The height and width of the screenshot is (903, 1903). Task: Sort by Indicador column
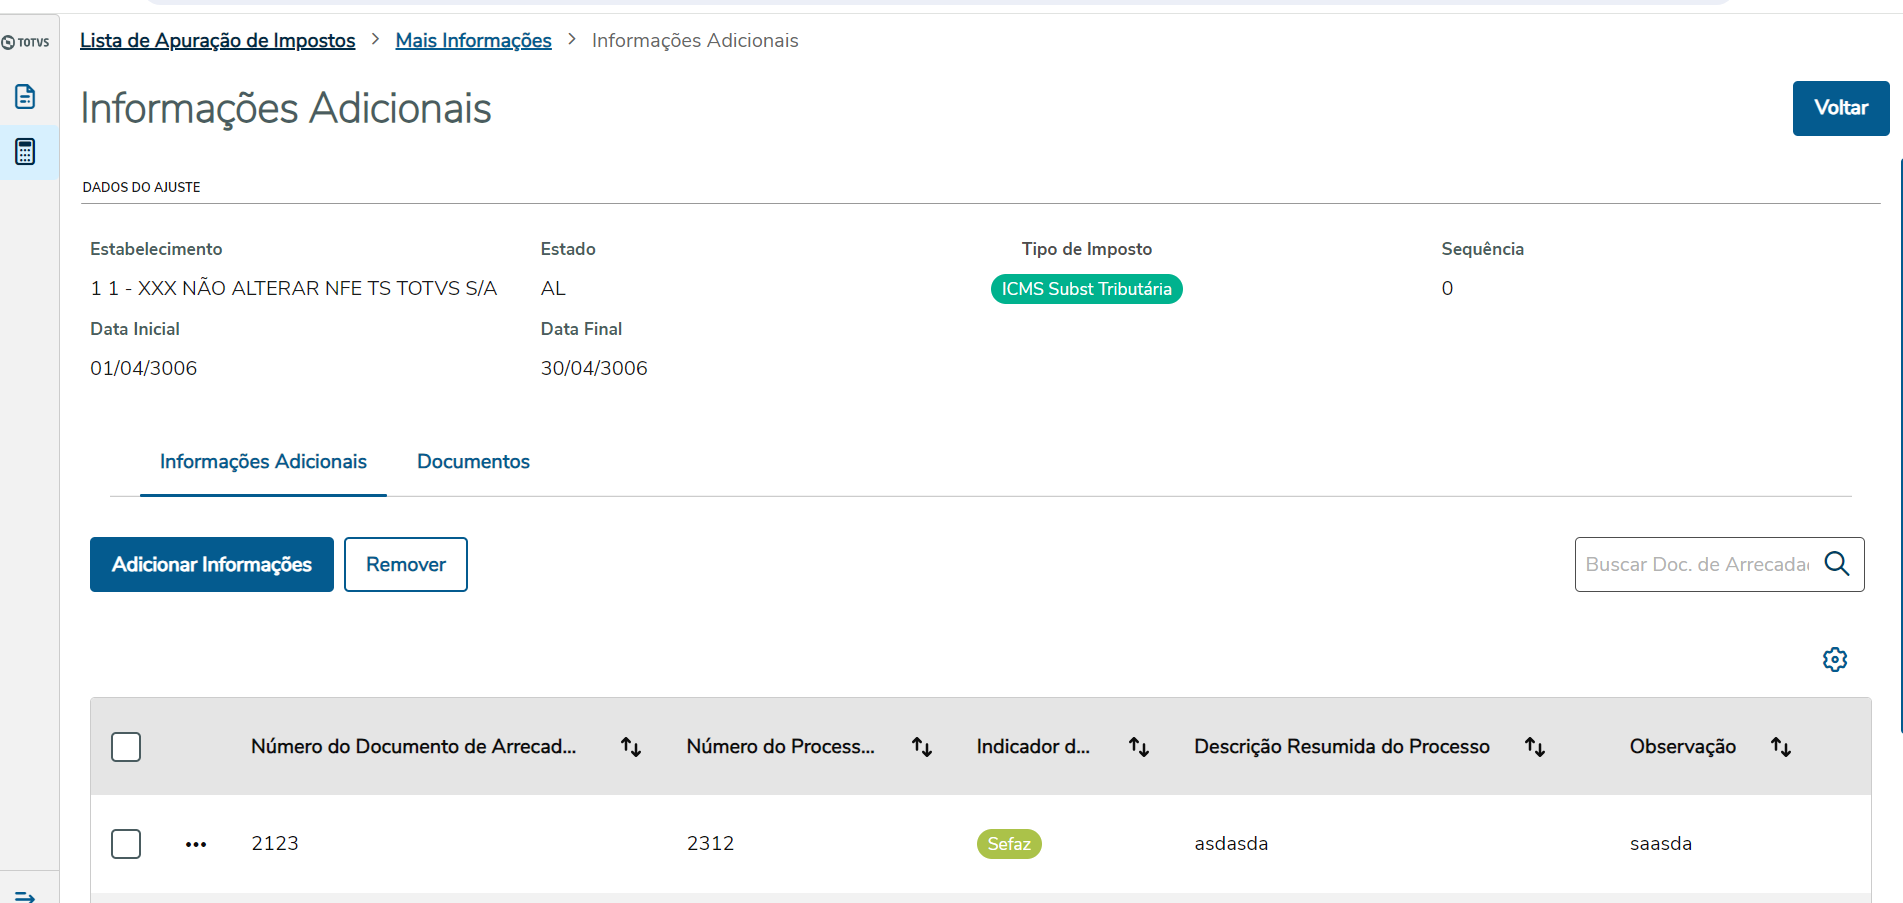1139,747
